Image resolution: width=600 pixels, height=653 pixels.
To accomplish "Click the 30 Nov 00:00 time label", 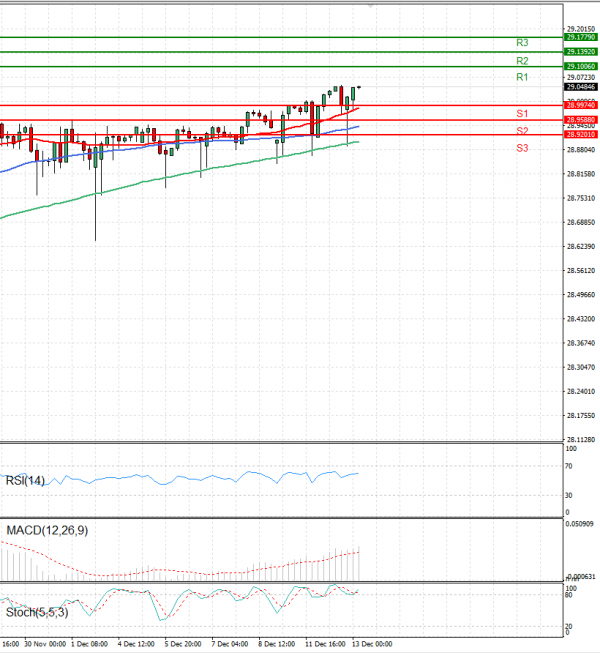I will [45, 644].
